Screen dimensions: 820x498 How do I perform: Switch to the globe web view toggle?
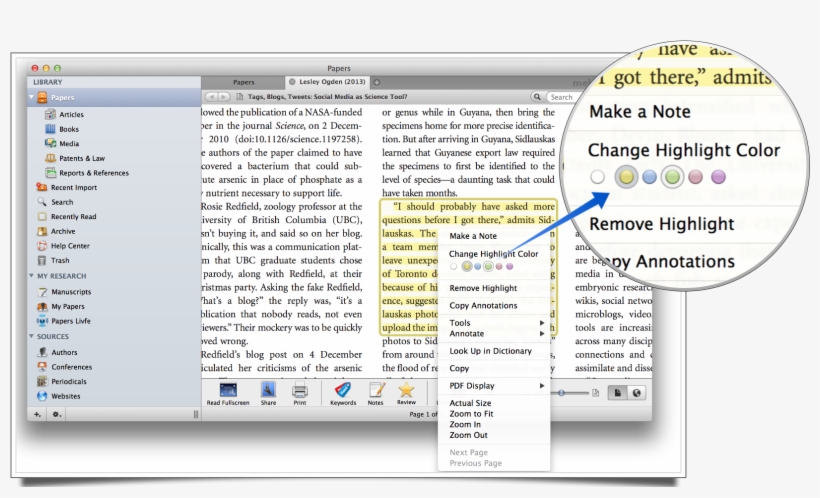(x=636, y=393)
